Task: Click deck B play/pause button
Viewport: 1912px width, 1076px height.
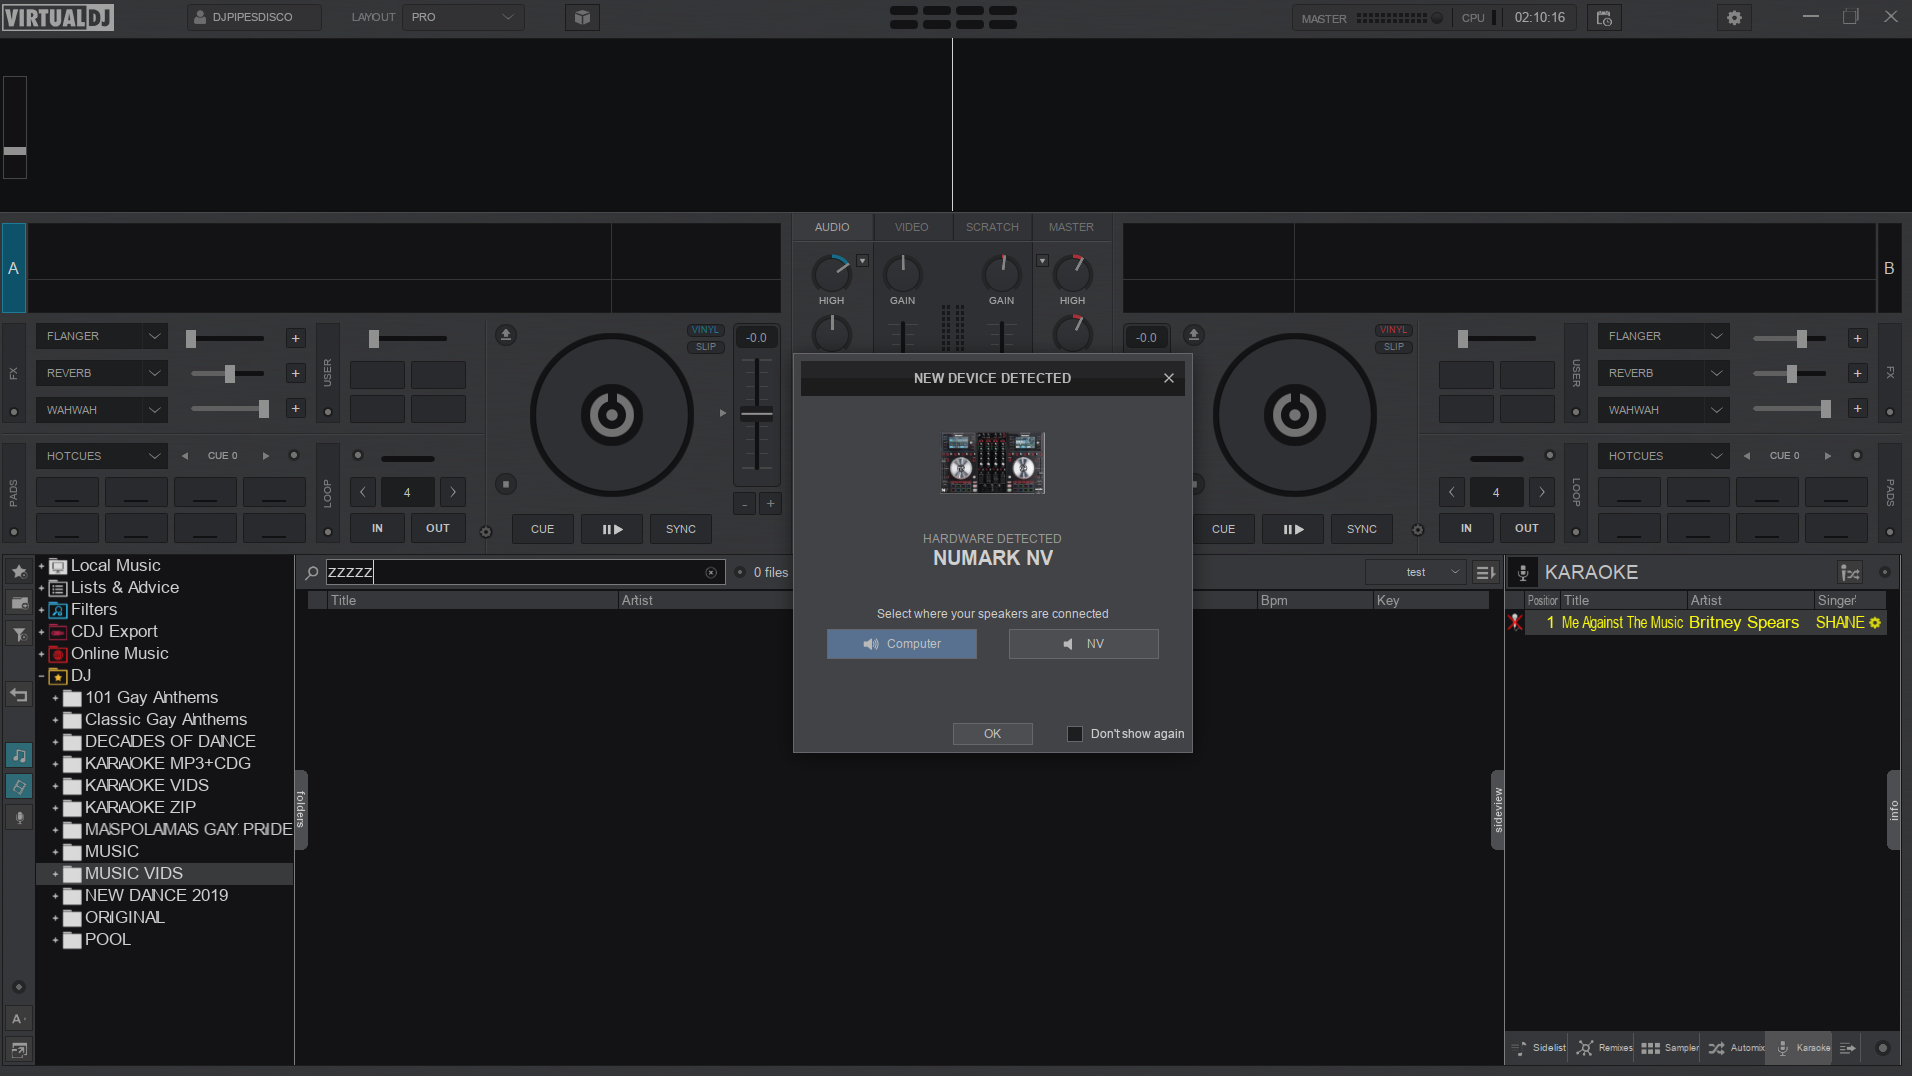Action: (1293, 529)
